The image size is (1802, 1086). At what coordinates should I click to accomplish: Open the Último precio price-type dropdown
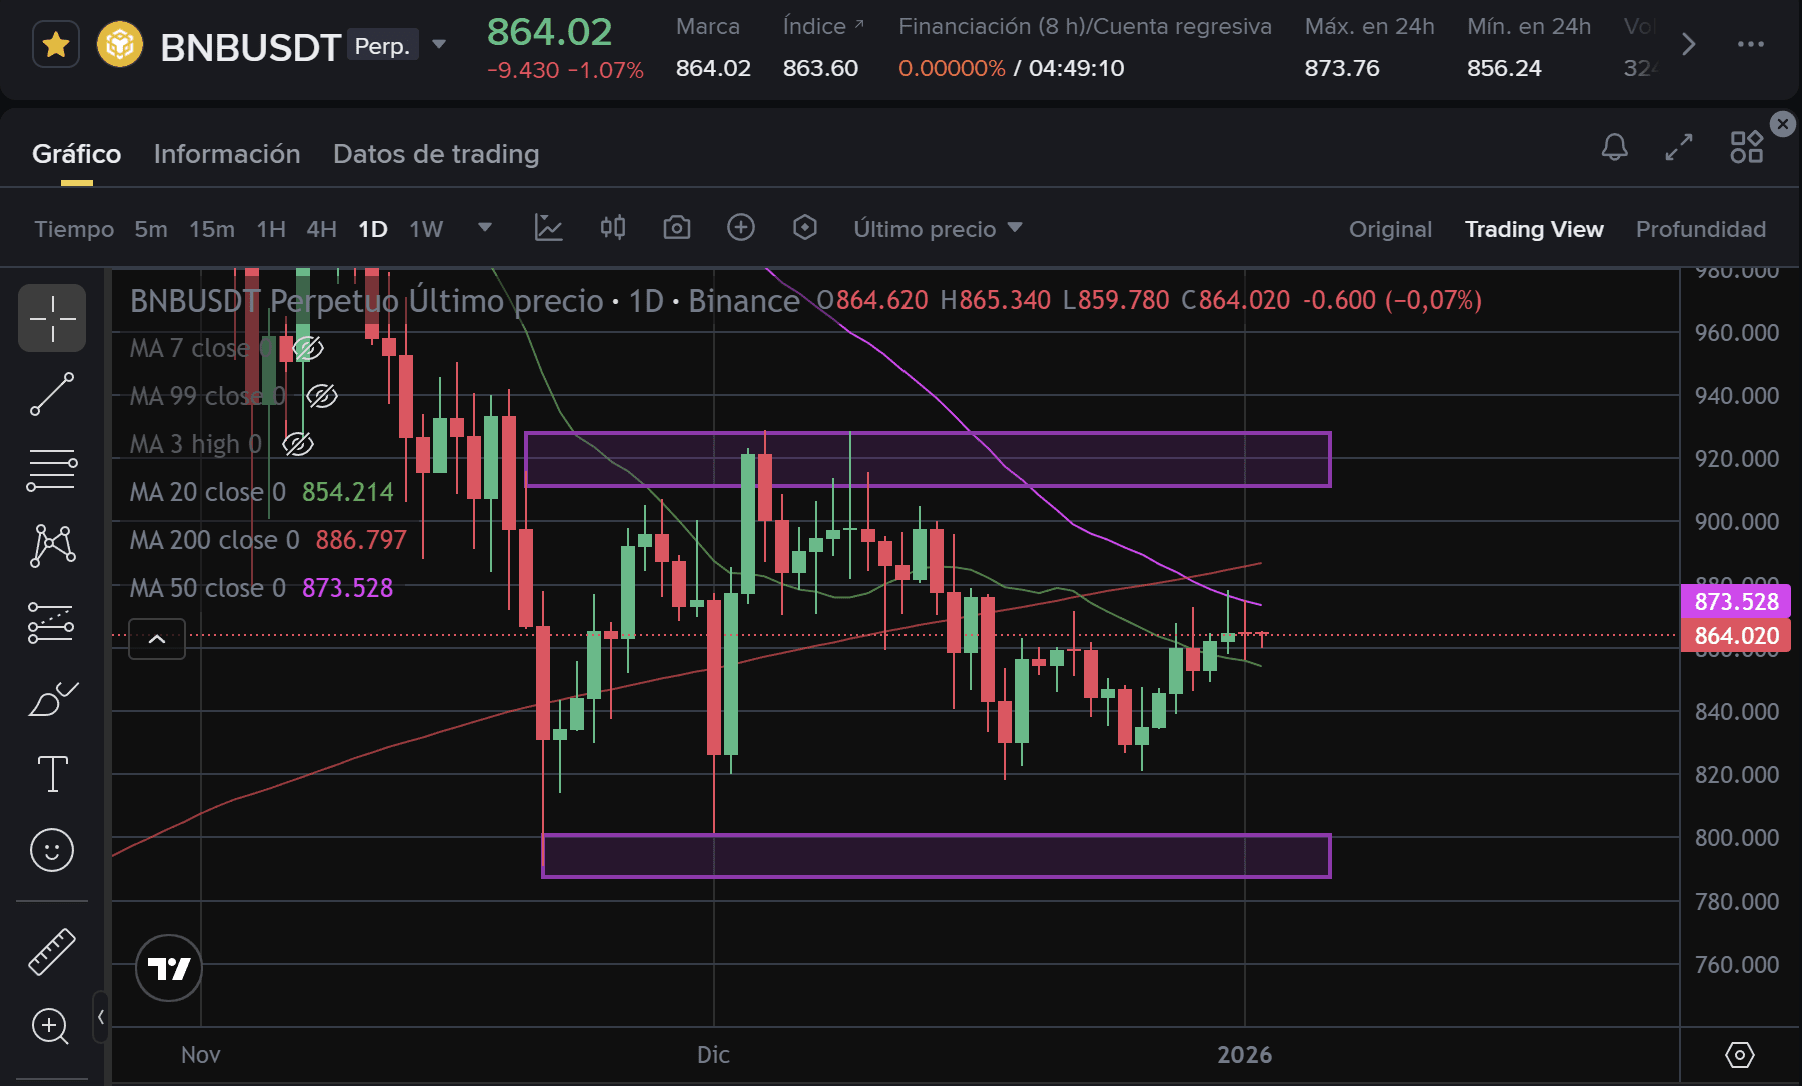click(x=938, y=229)
